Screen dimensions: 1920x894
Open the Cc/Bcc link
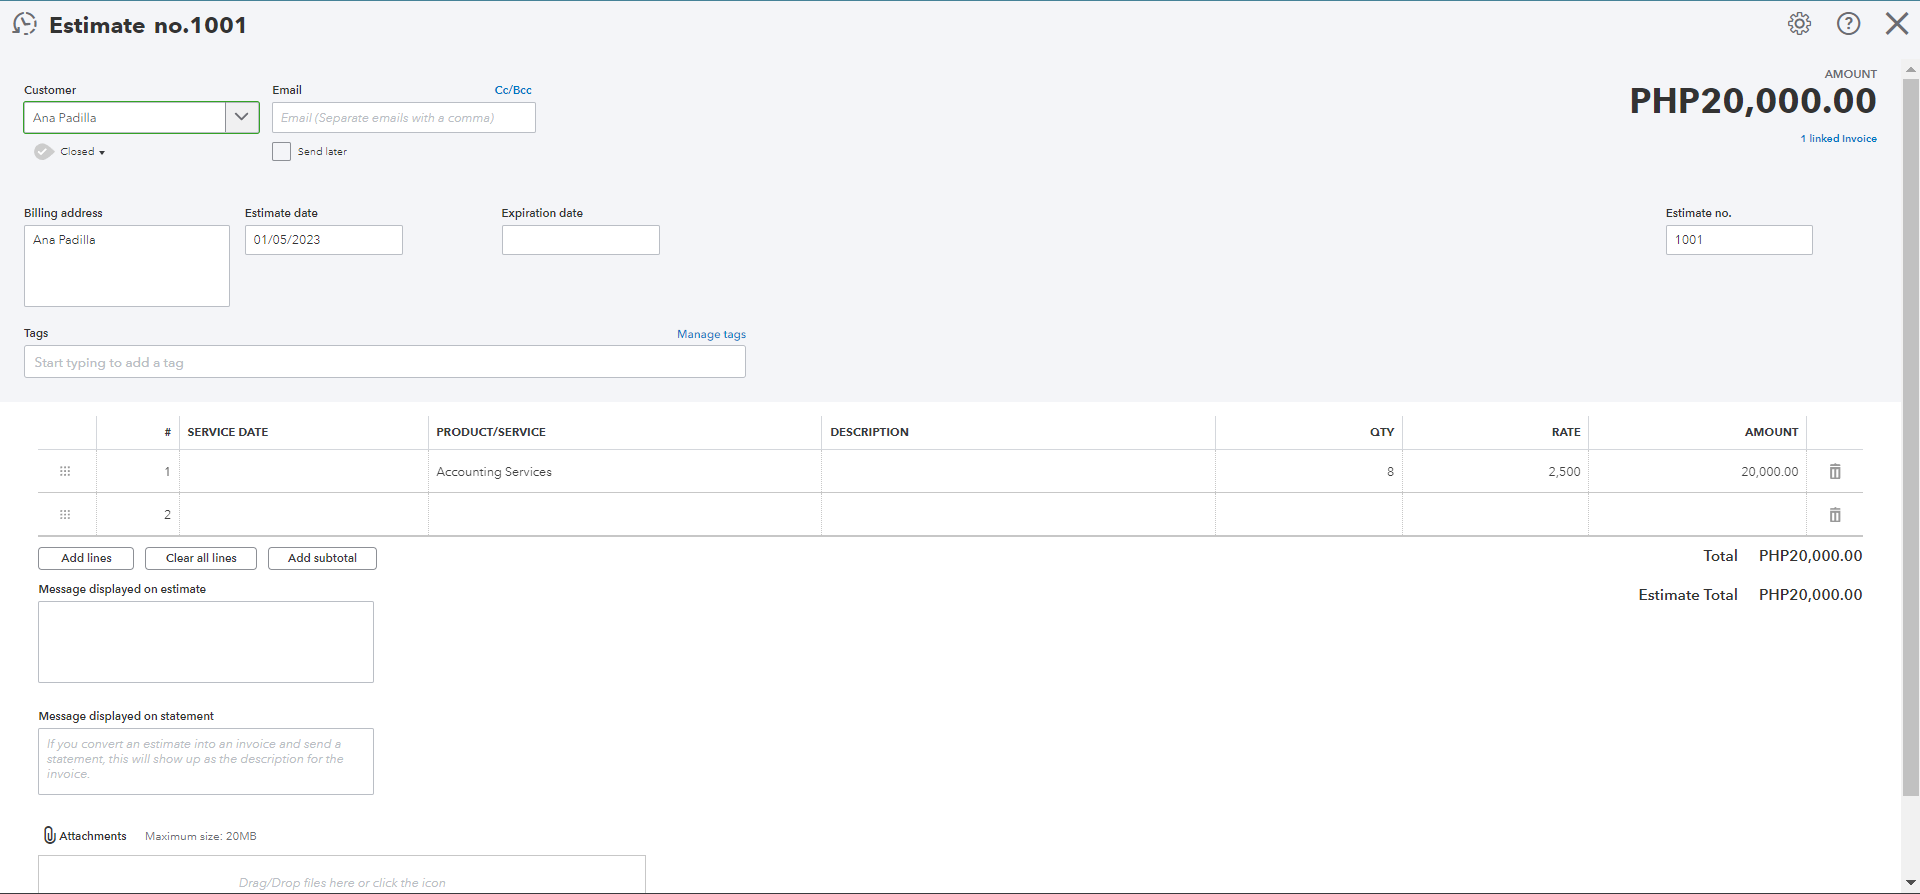coord(513,90)
